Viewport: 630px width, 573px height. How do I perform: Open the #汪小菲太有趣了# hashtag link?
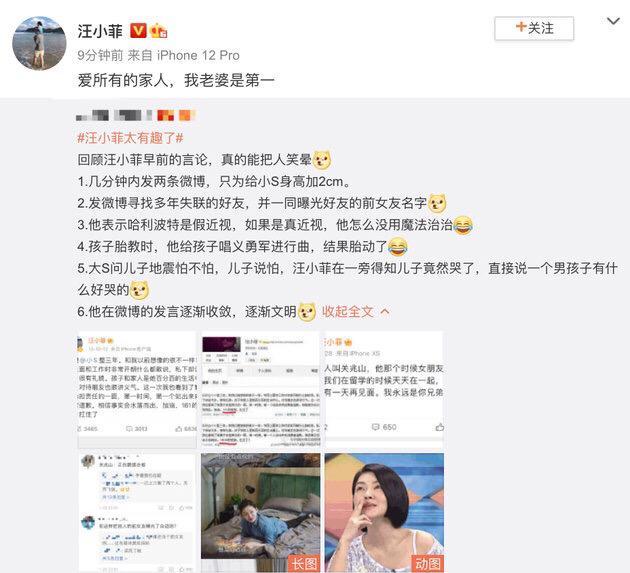131,138
